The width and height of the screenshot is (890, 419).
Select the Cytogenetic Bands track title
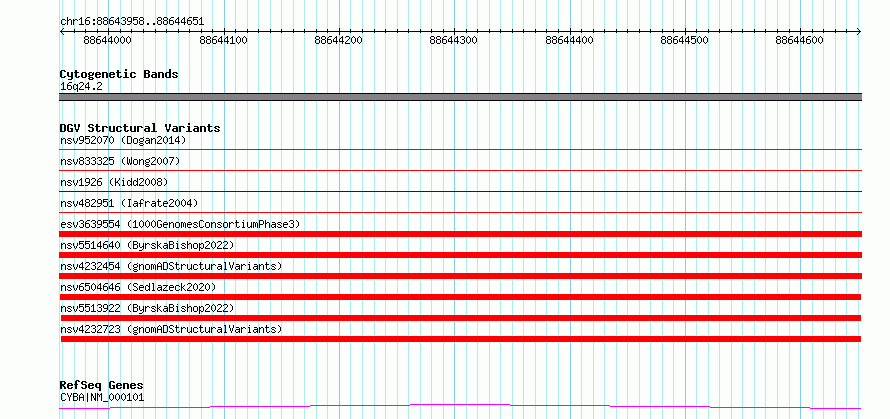tap(119, 74)
